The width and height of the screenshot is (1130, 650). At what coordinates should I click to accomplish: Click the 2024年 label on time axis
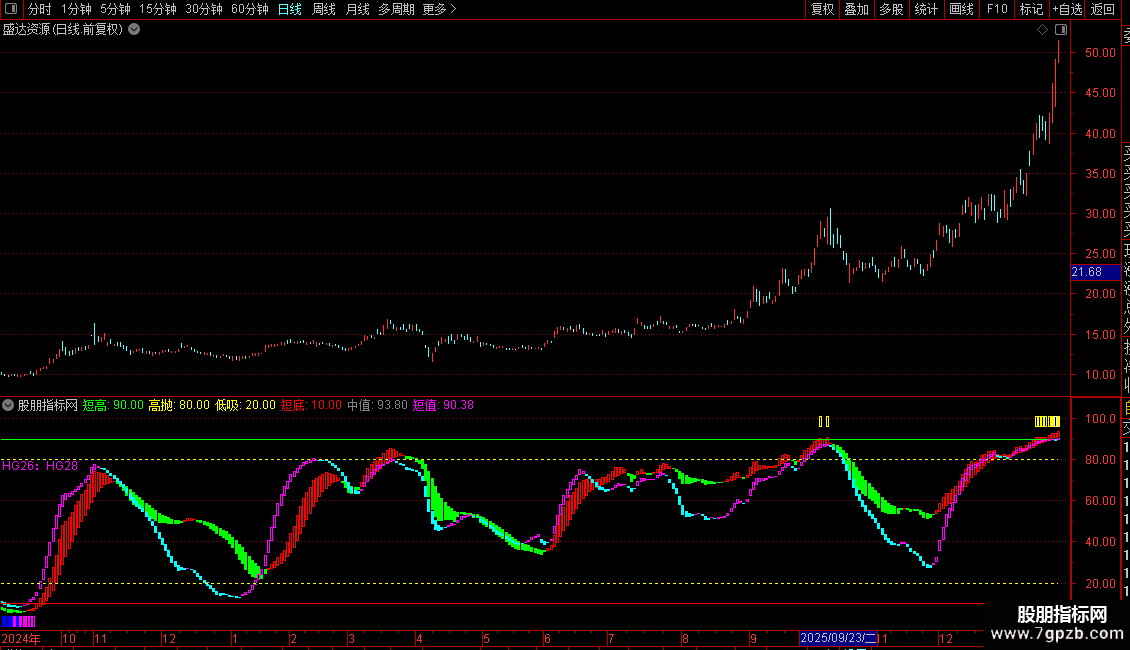21,638
